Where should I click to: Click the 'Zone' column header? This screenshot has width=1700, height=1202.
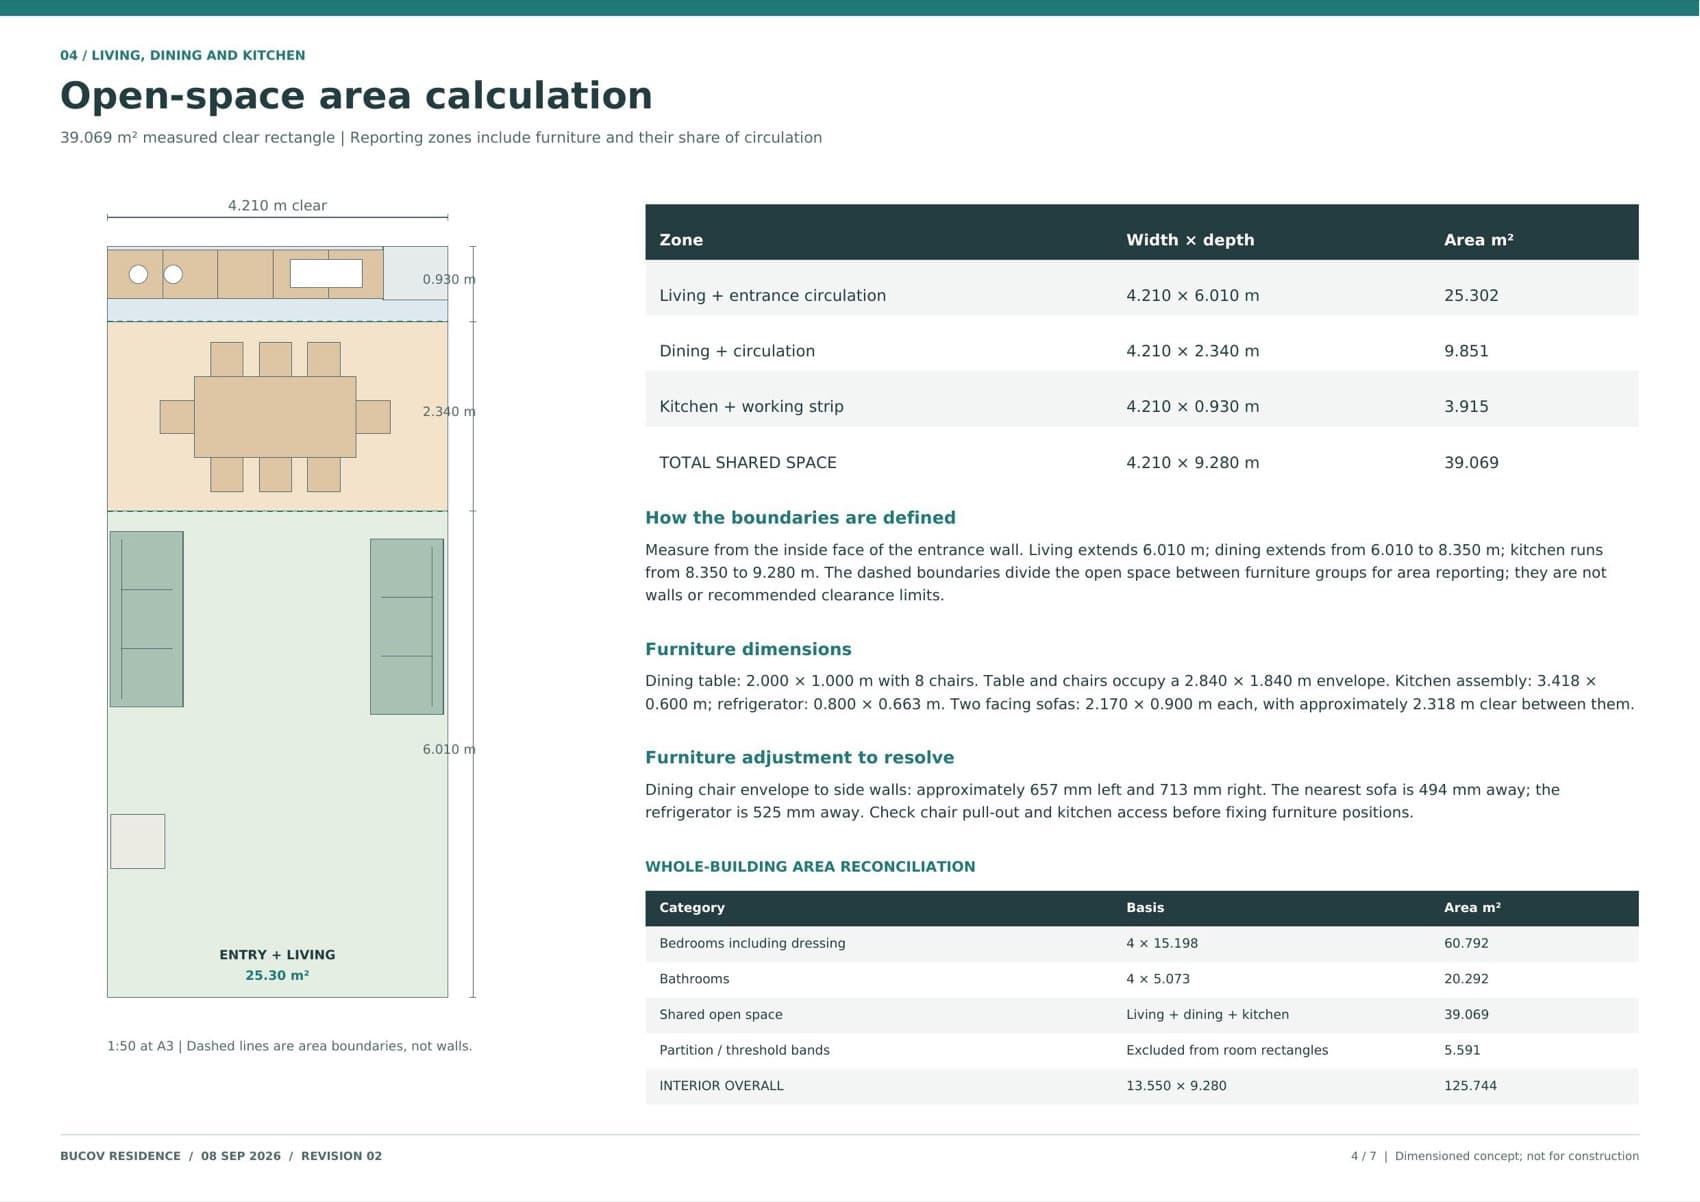[x=681, y=240]
